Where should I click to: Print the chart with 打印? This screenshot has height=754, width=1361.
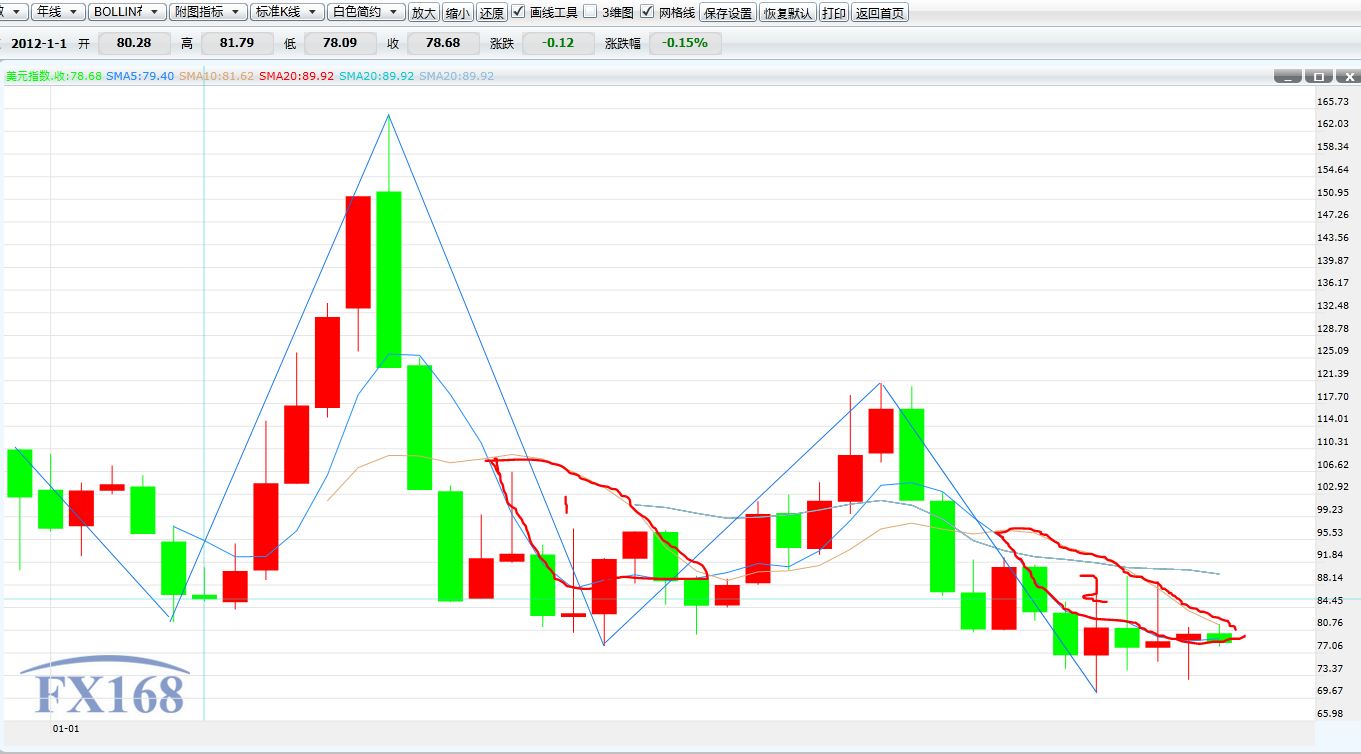tap(834, 13)
